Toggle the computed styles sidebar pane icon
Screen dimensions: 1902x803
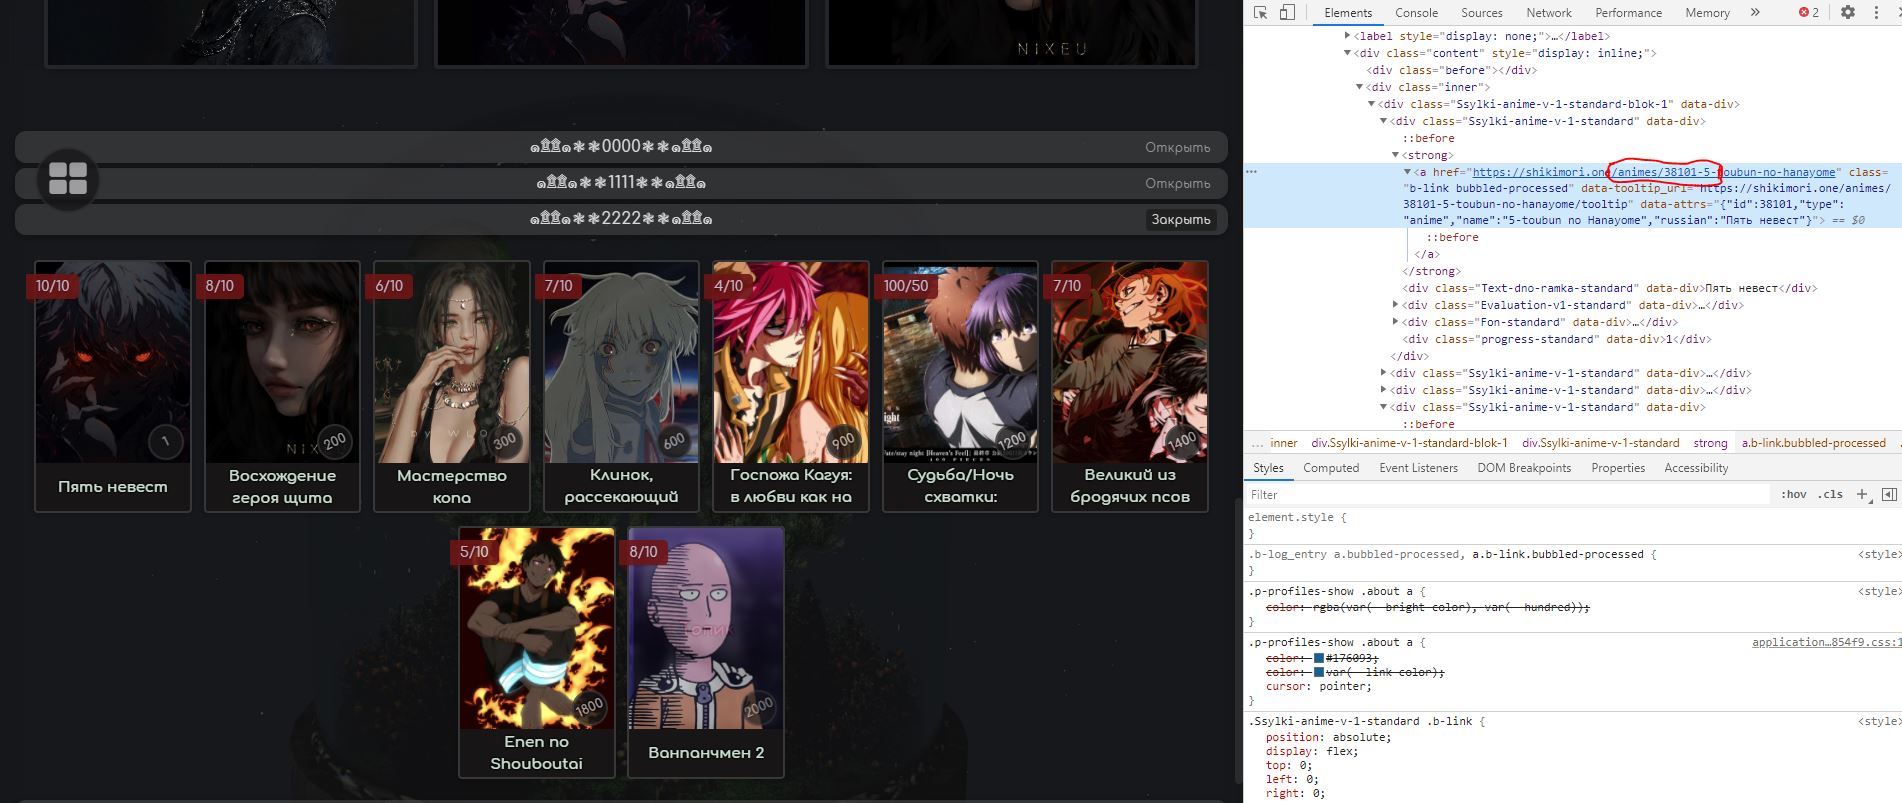pos(1888,495)
